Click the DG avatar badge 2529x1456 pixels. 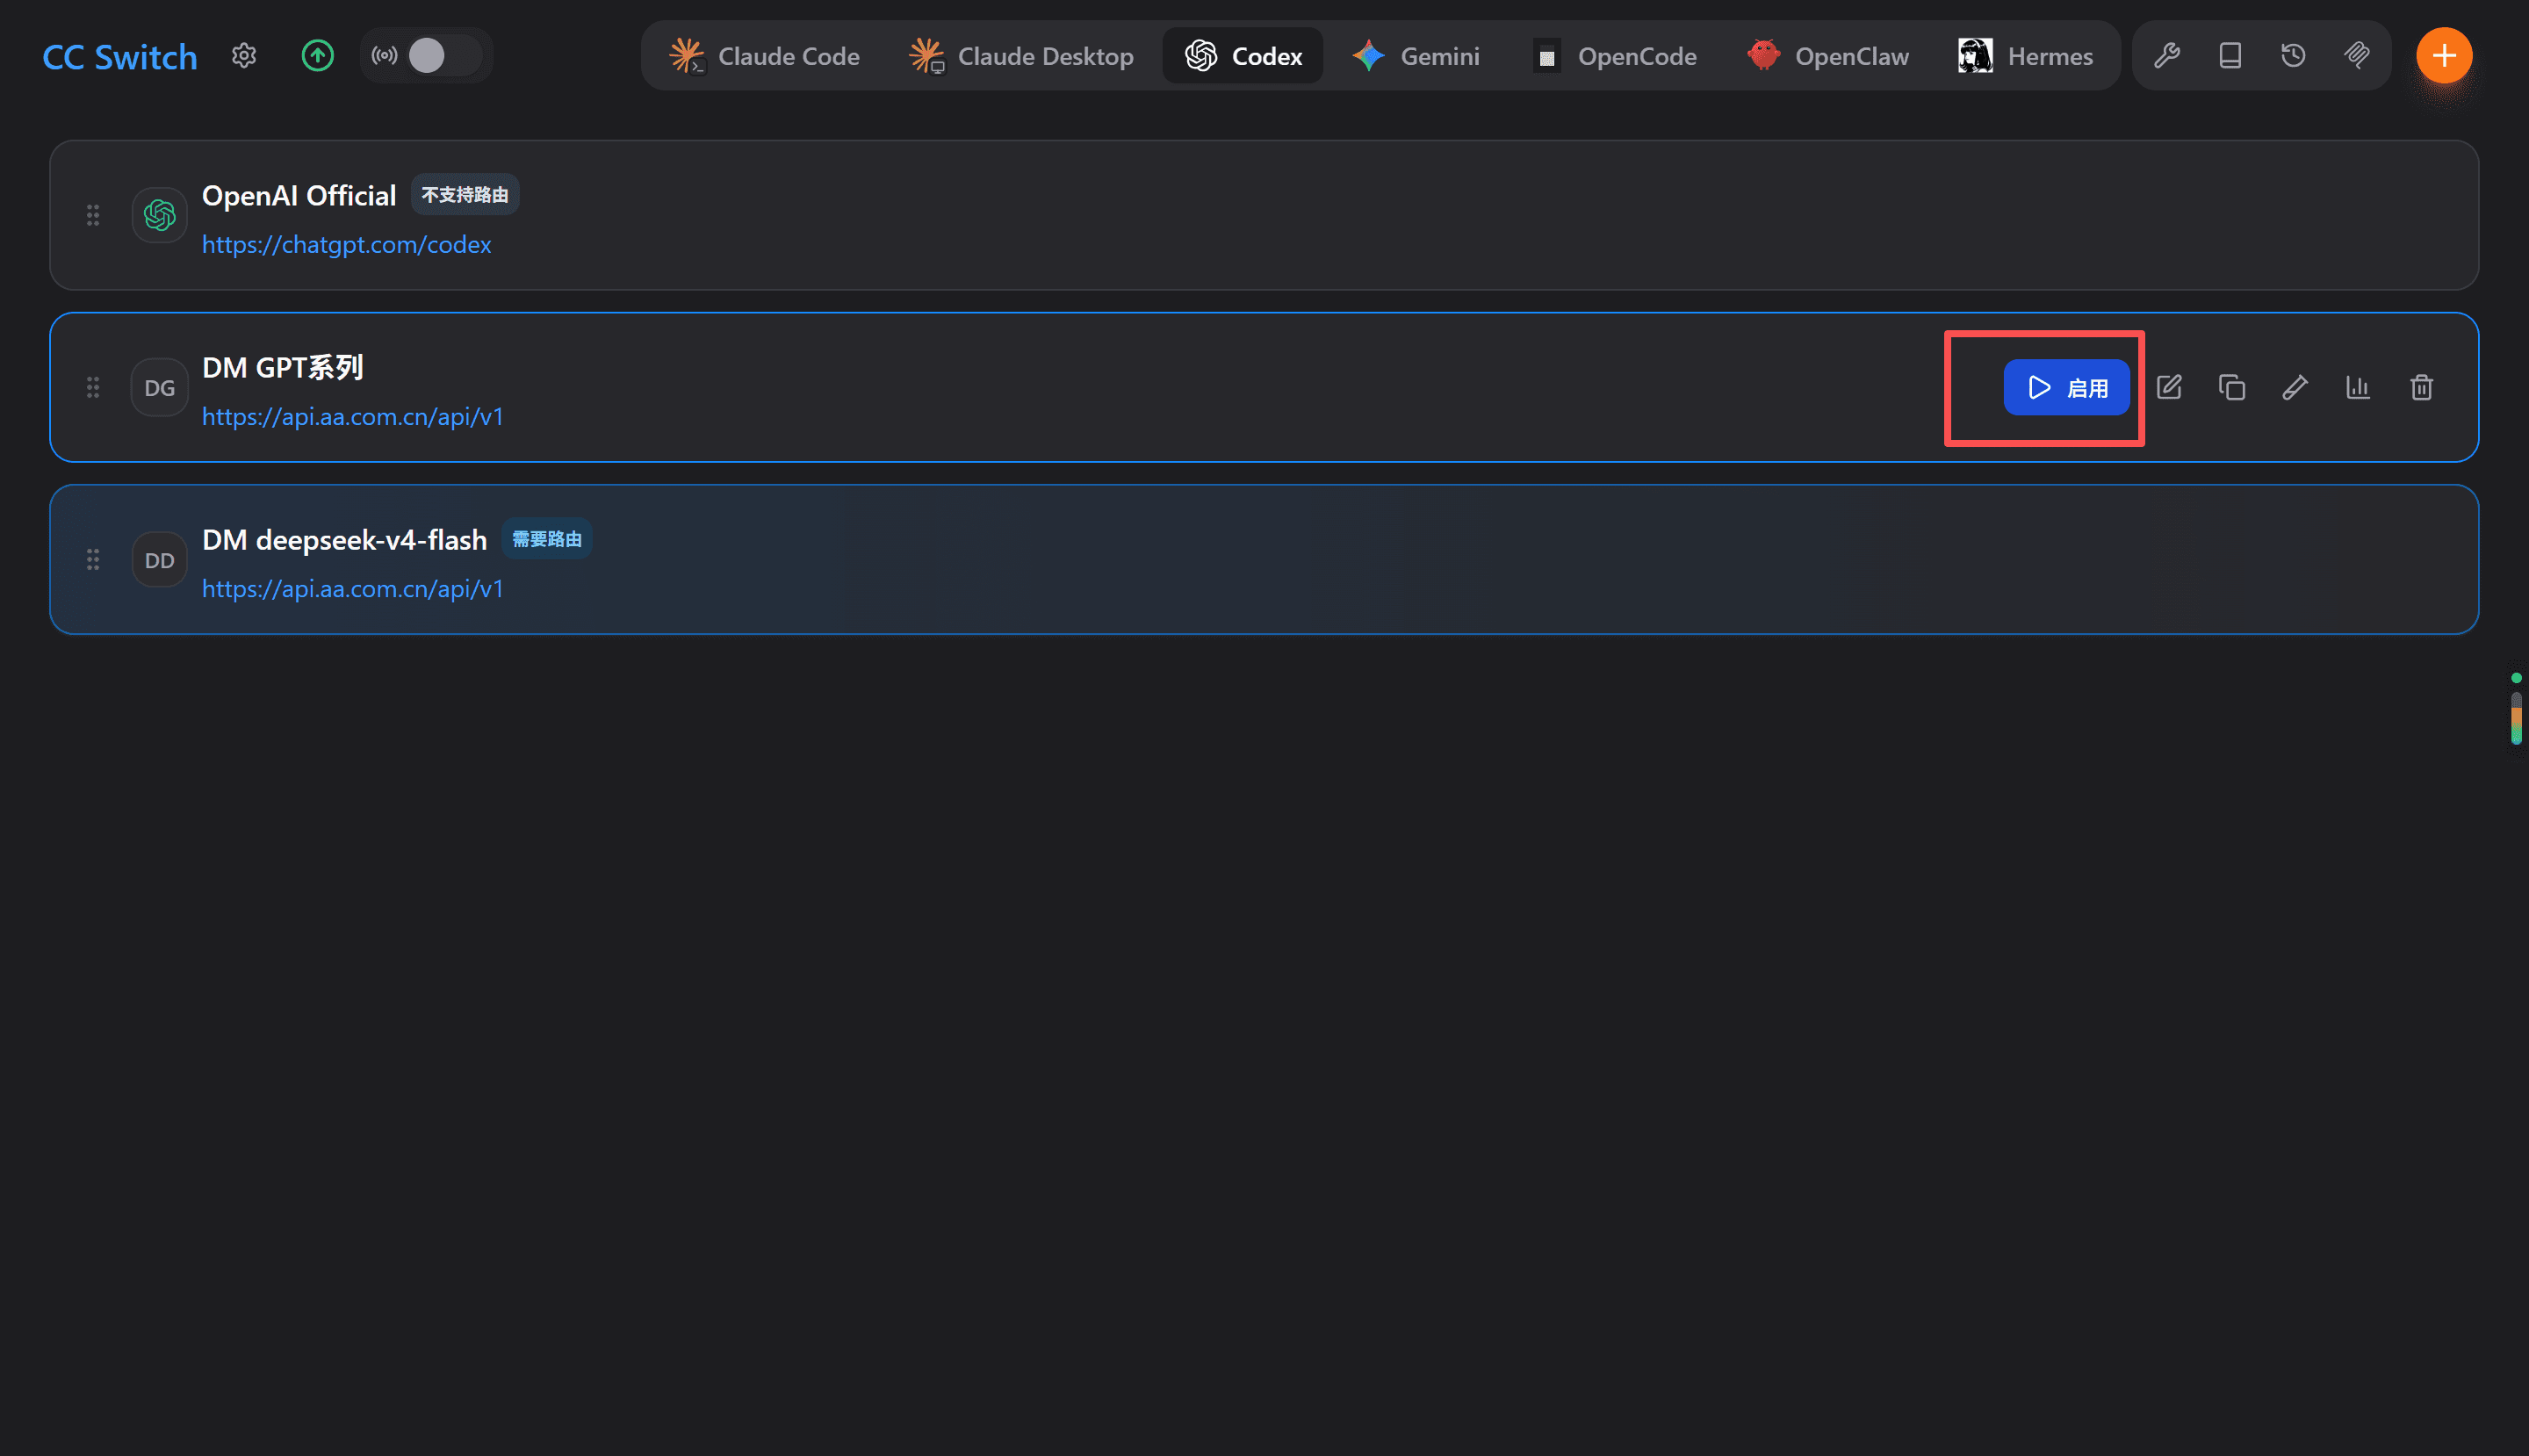(160, 387)
